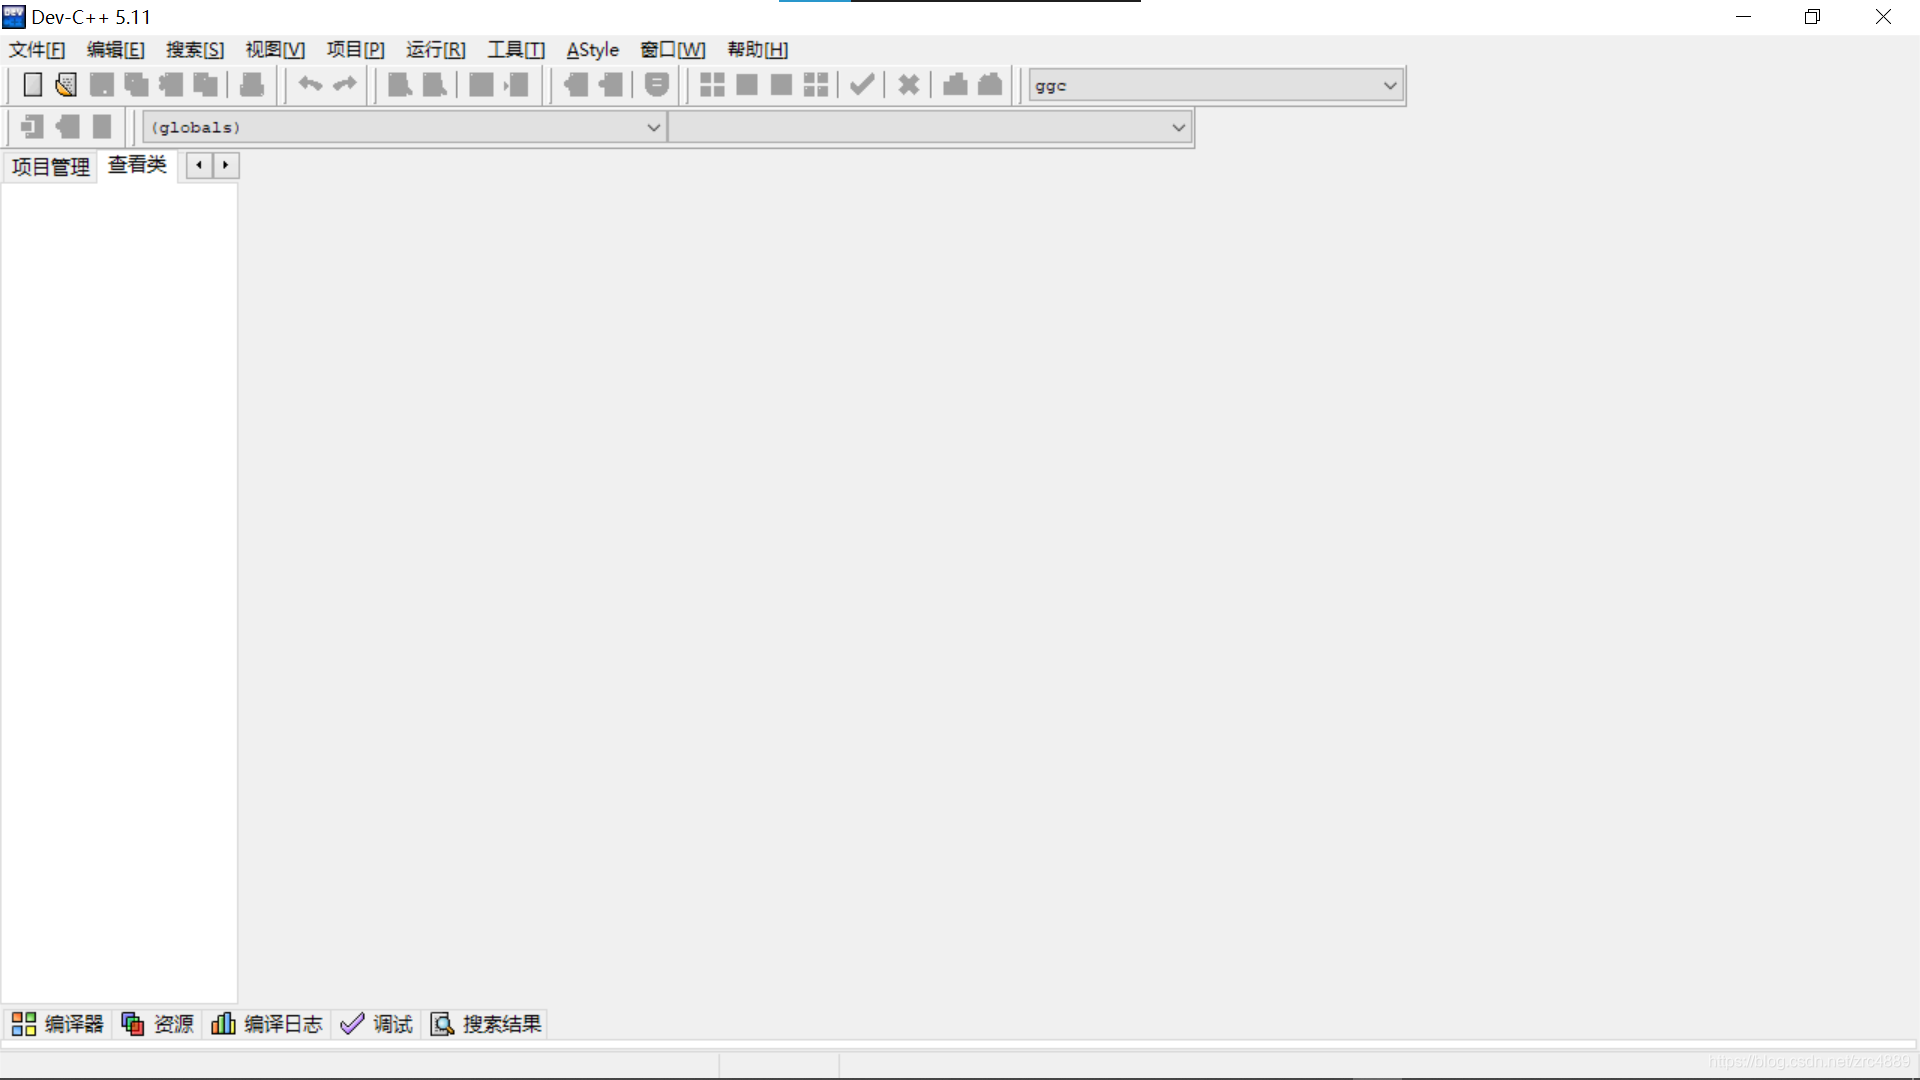Click the Stop Execution X icon
Viewport: 1920px width, 1080px height.
tap(909, 85)
